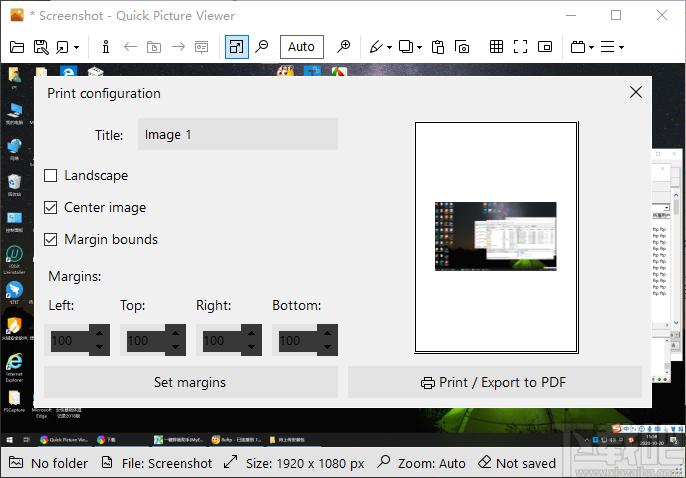Click the plugins icon in toolbar
Image resolution: width=686 pixels, height=478 pixels.
pos(578,47)
